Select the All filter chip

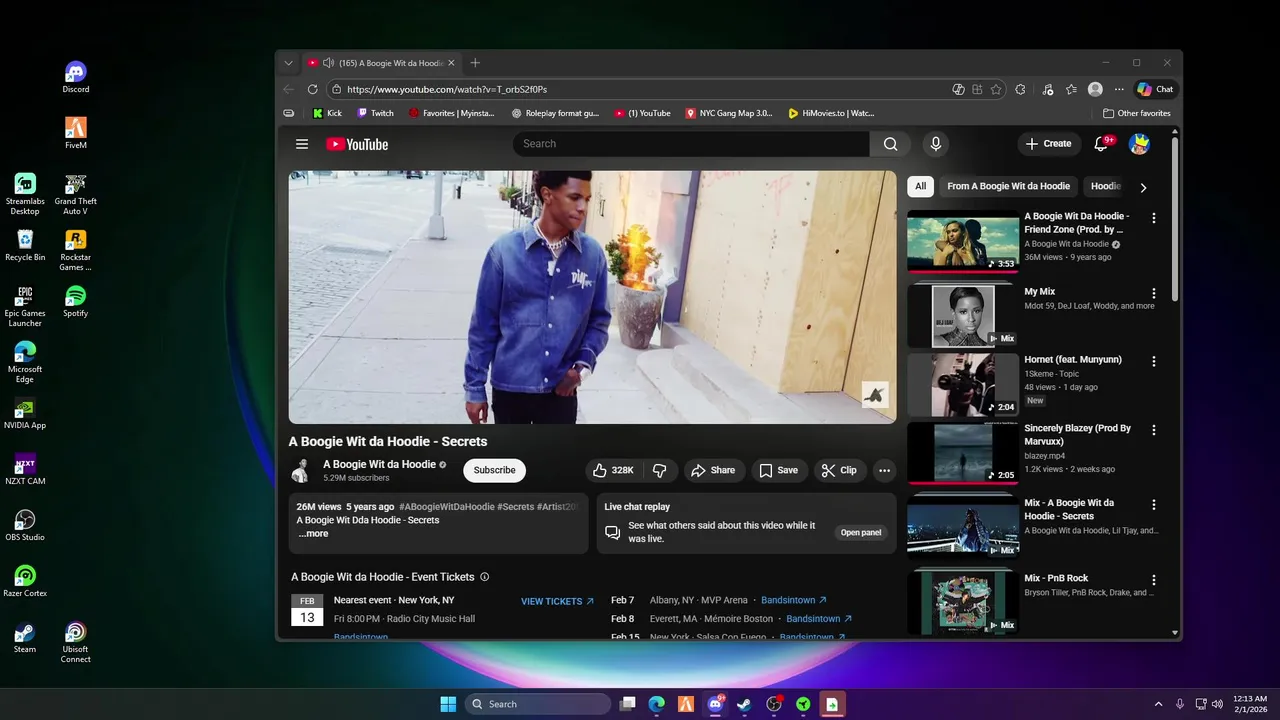click(x=920, y=186)
